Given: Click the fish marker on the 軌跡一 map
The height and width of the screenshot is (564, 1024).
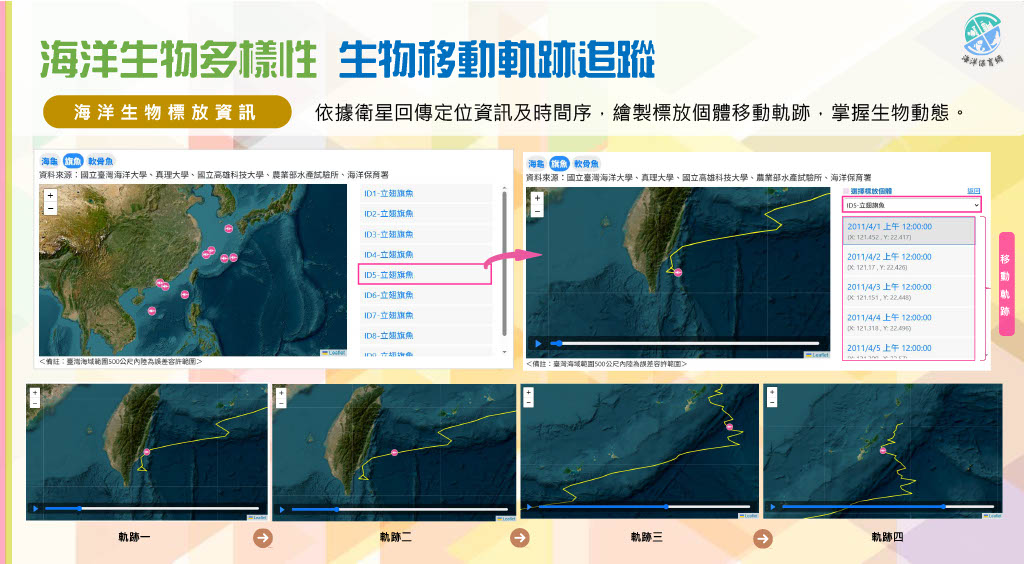Looking at the screenshot, I should 147,452.
